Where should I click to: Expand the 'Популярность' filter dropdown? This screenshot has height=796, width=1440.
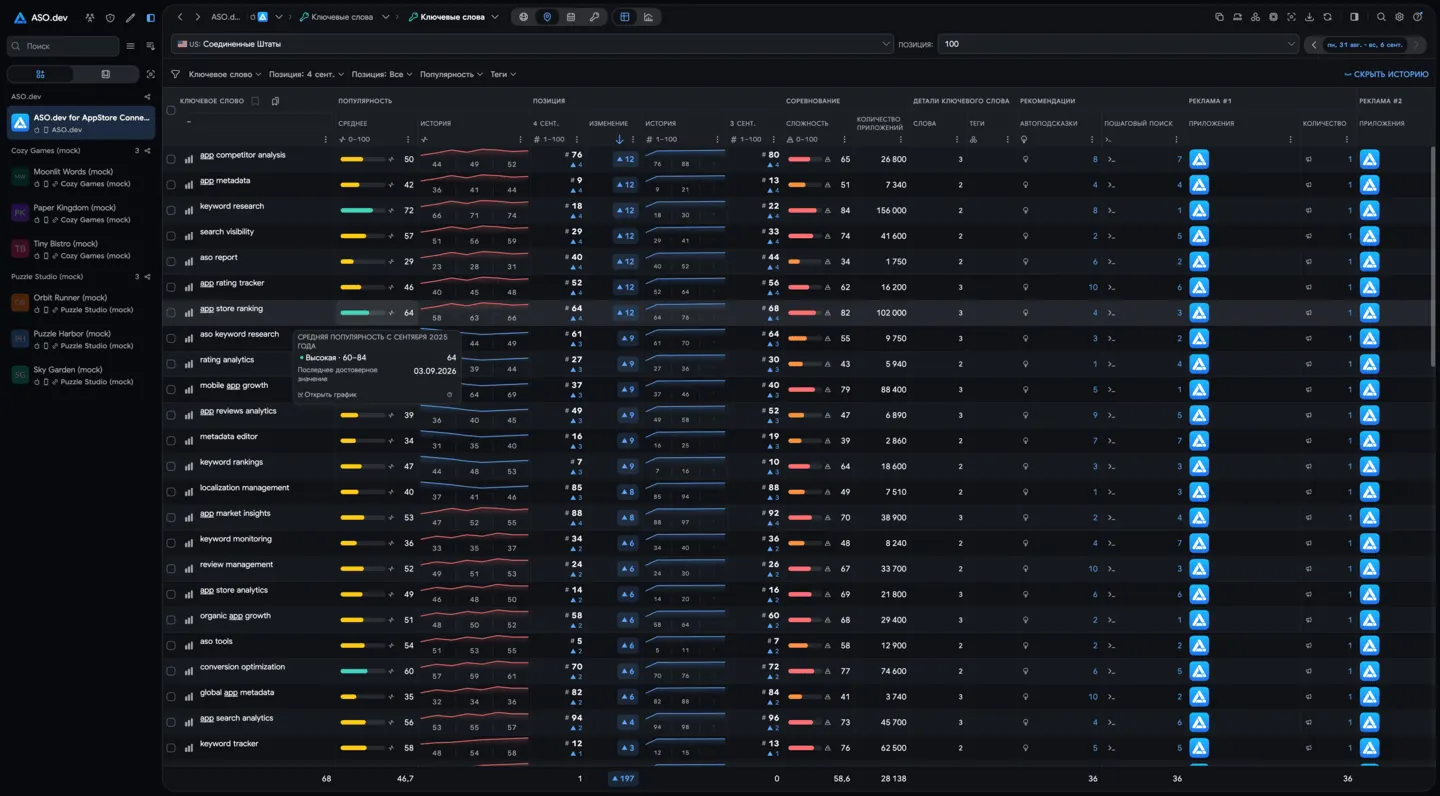451,74
